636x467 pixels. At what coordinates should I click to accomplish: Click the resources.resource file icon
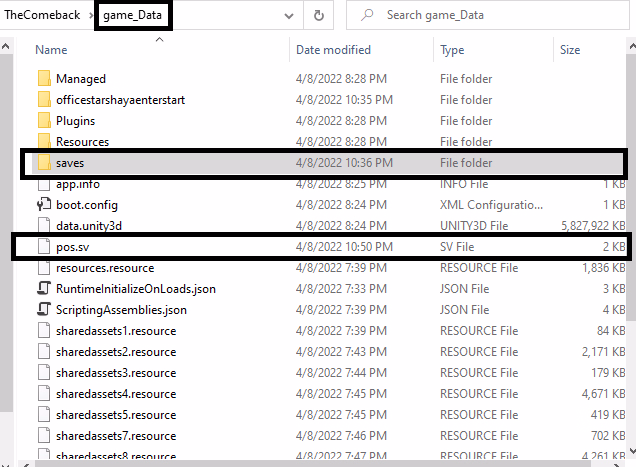tap(44, 268)
